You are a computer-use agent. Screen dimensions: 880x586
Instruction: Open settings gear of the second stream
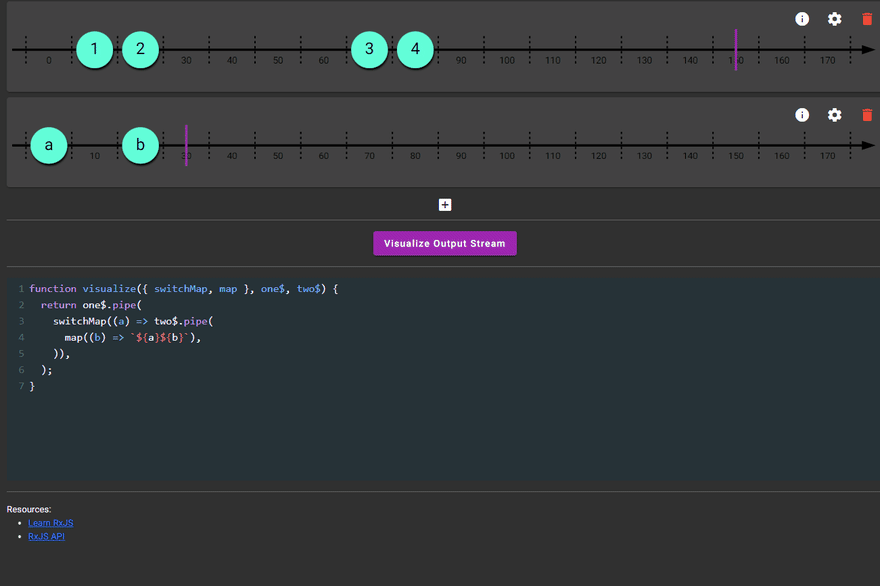(x=835, y=115)
